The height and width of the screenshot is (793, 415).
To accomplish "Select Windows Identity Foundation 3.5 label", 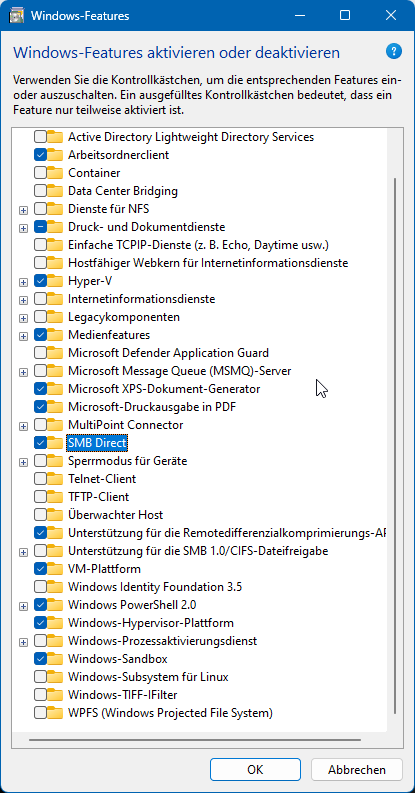I will pyautogui.click(x=155, y=587).
